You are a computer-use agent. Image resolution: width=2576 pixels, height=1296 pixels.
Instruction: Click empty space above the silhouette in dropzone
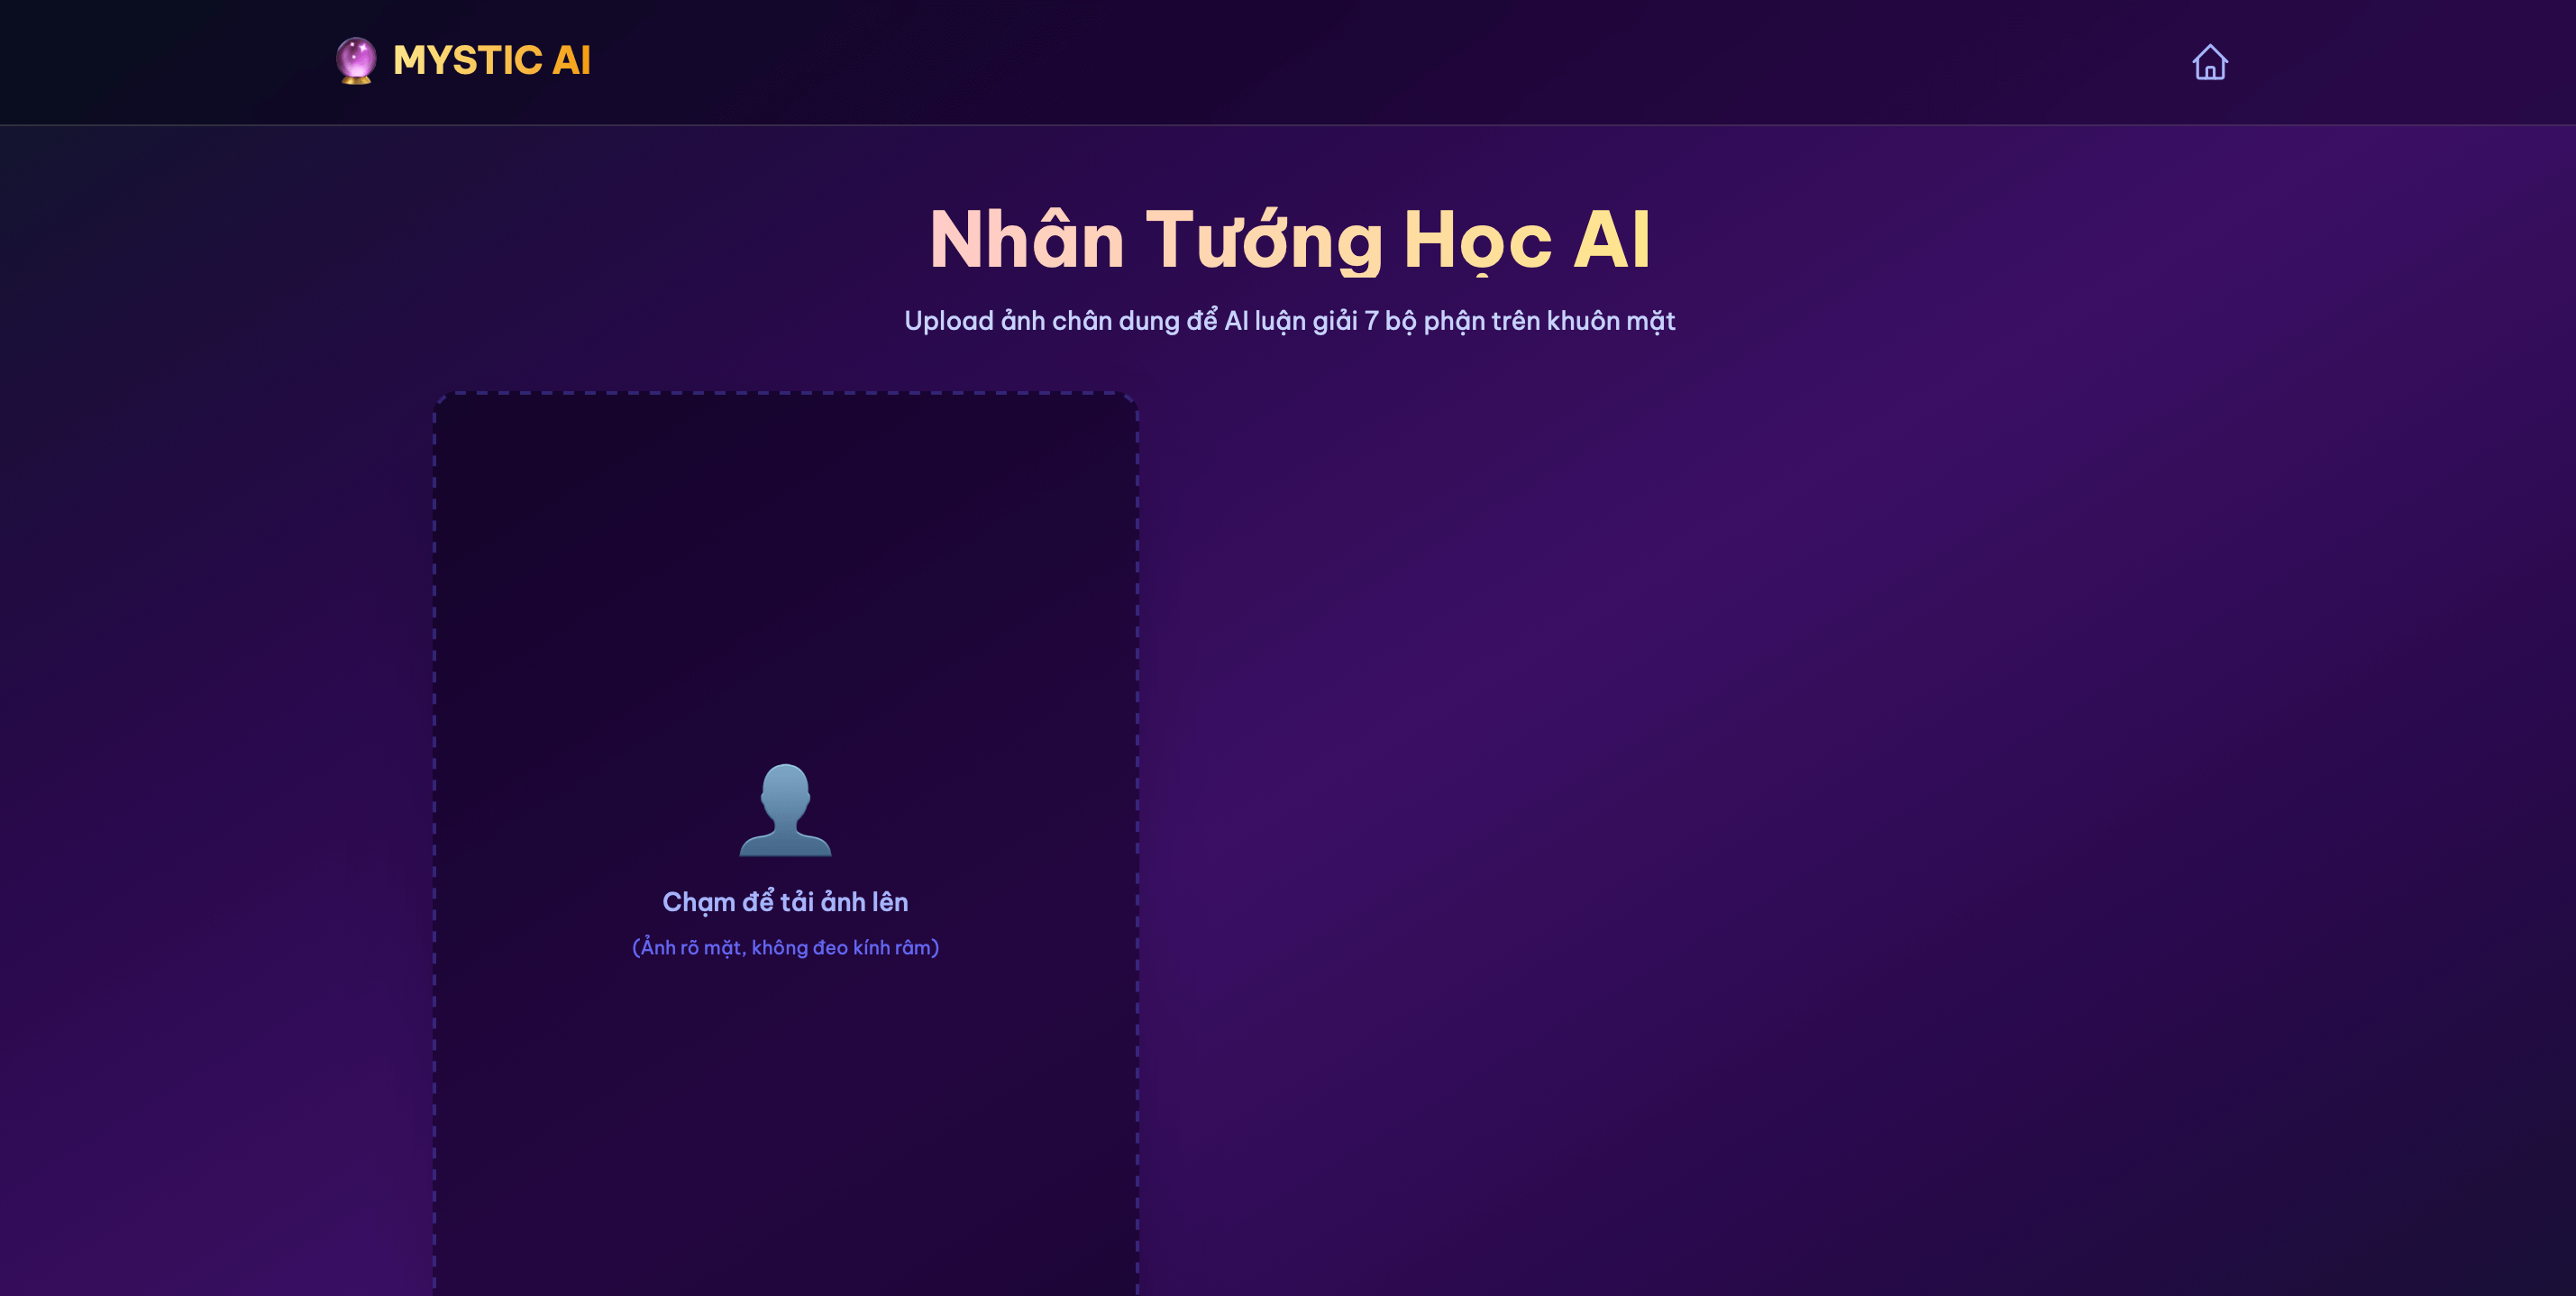[x=785, y=580]
